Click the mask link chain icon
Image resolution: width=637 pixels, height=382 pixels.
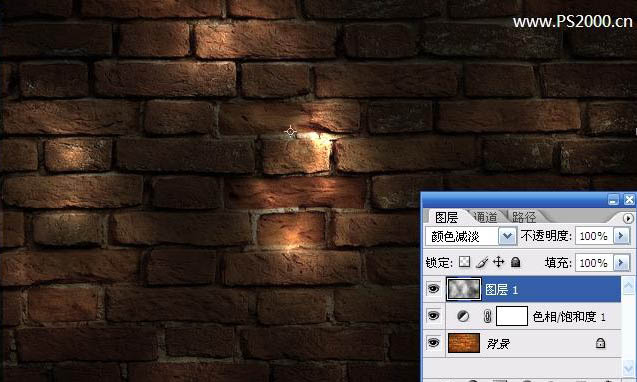click(487, 316)
